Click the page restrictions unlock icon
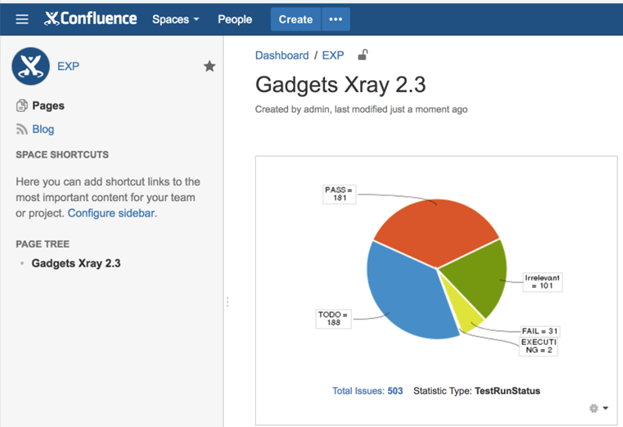 pos(363,55)
